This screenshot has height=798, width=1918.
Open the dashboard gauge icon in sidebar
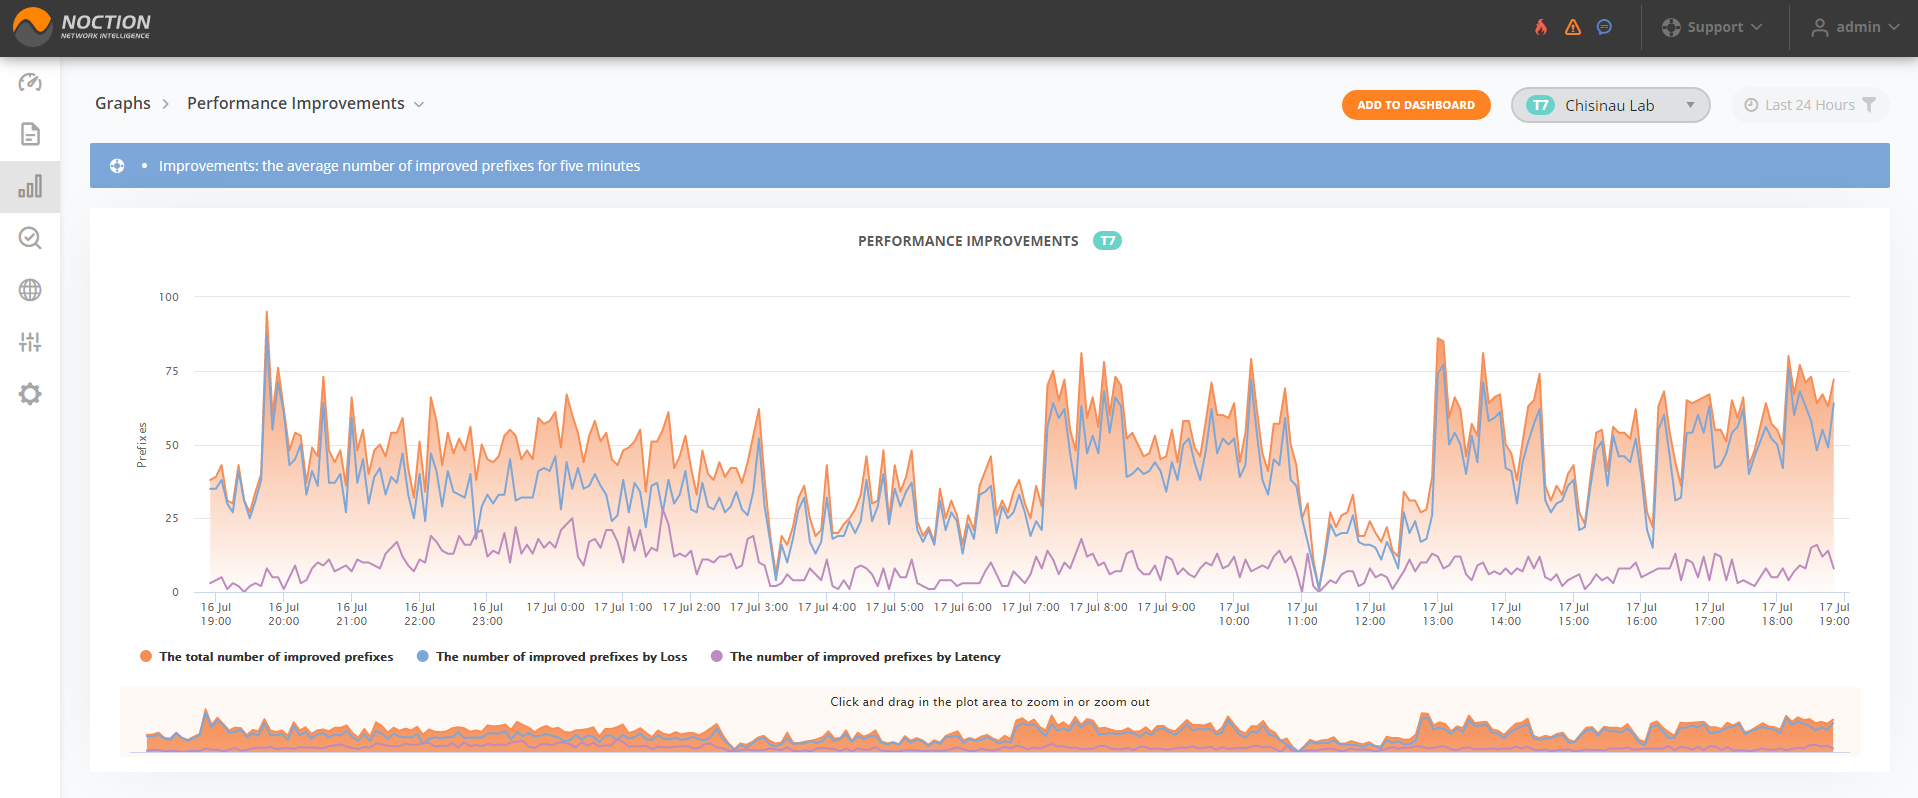[x=30, y=82]
